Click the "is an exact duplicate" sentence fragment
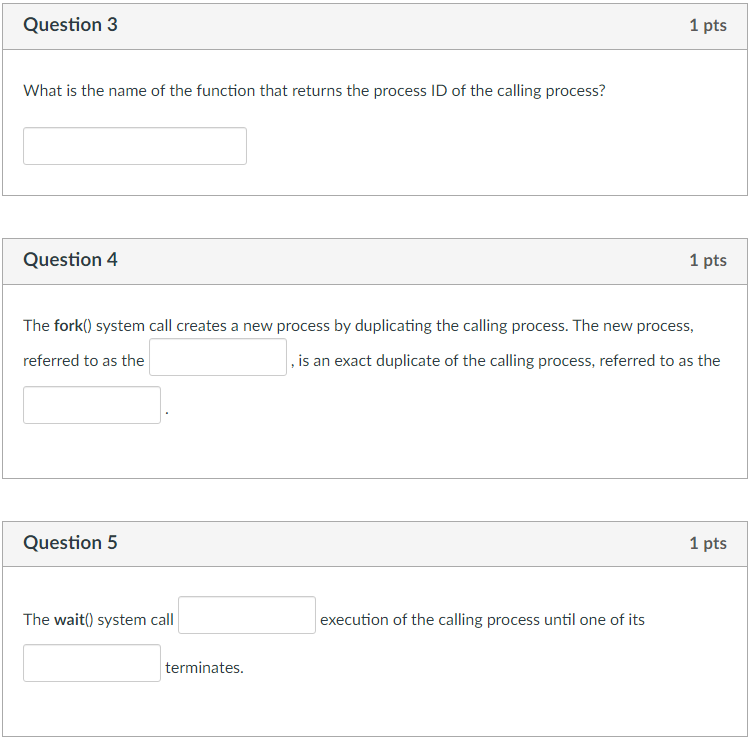 [369, 361]
